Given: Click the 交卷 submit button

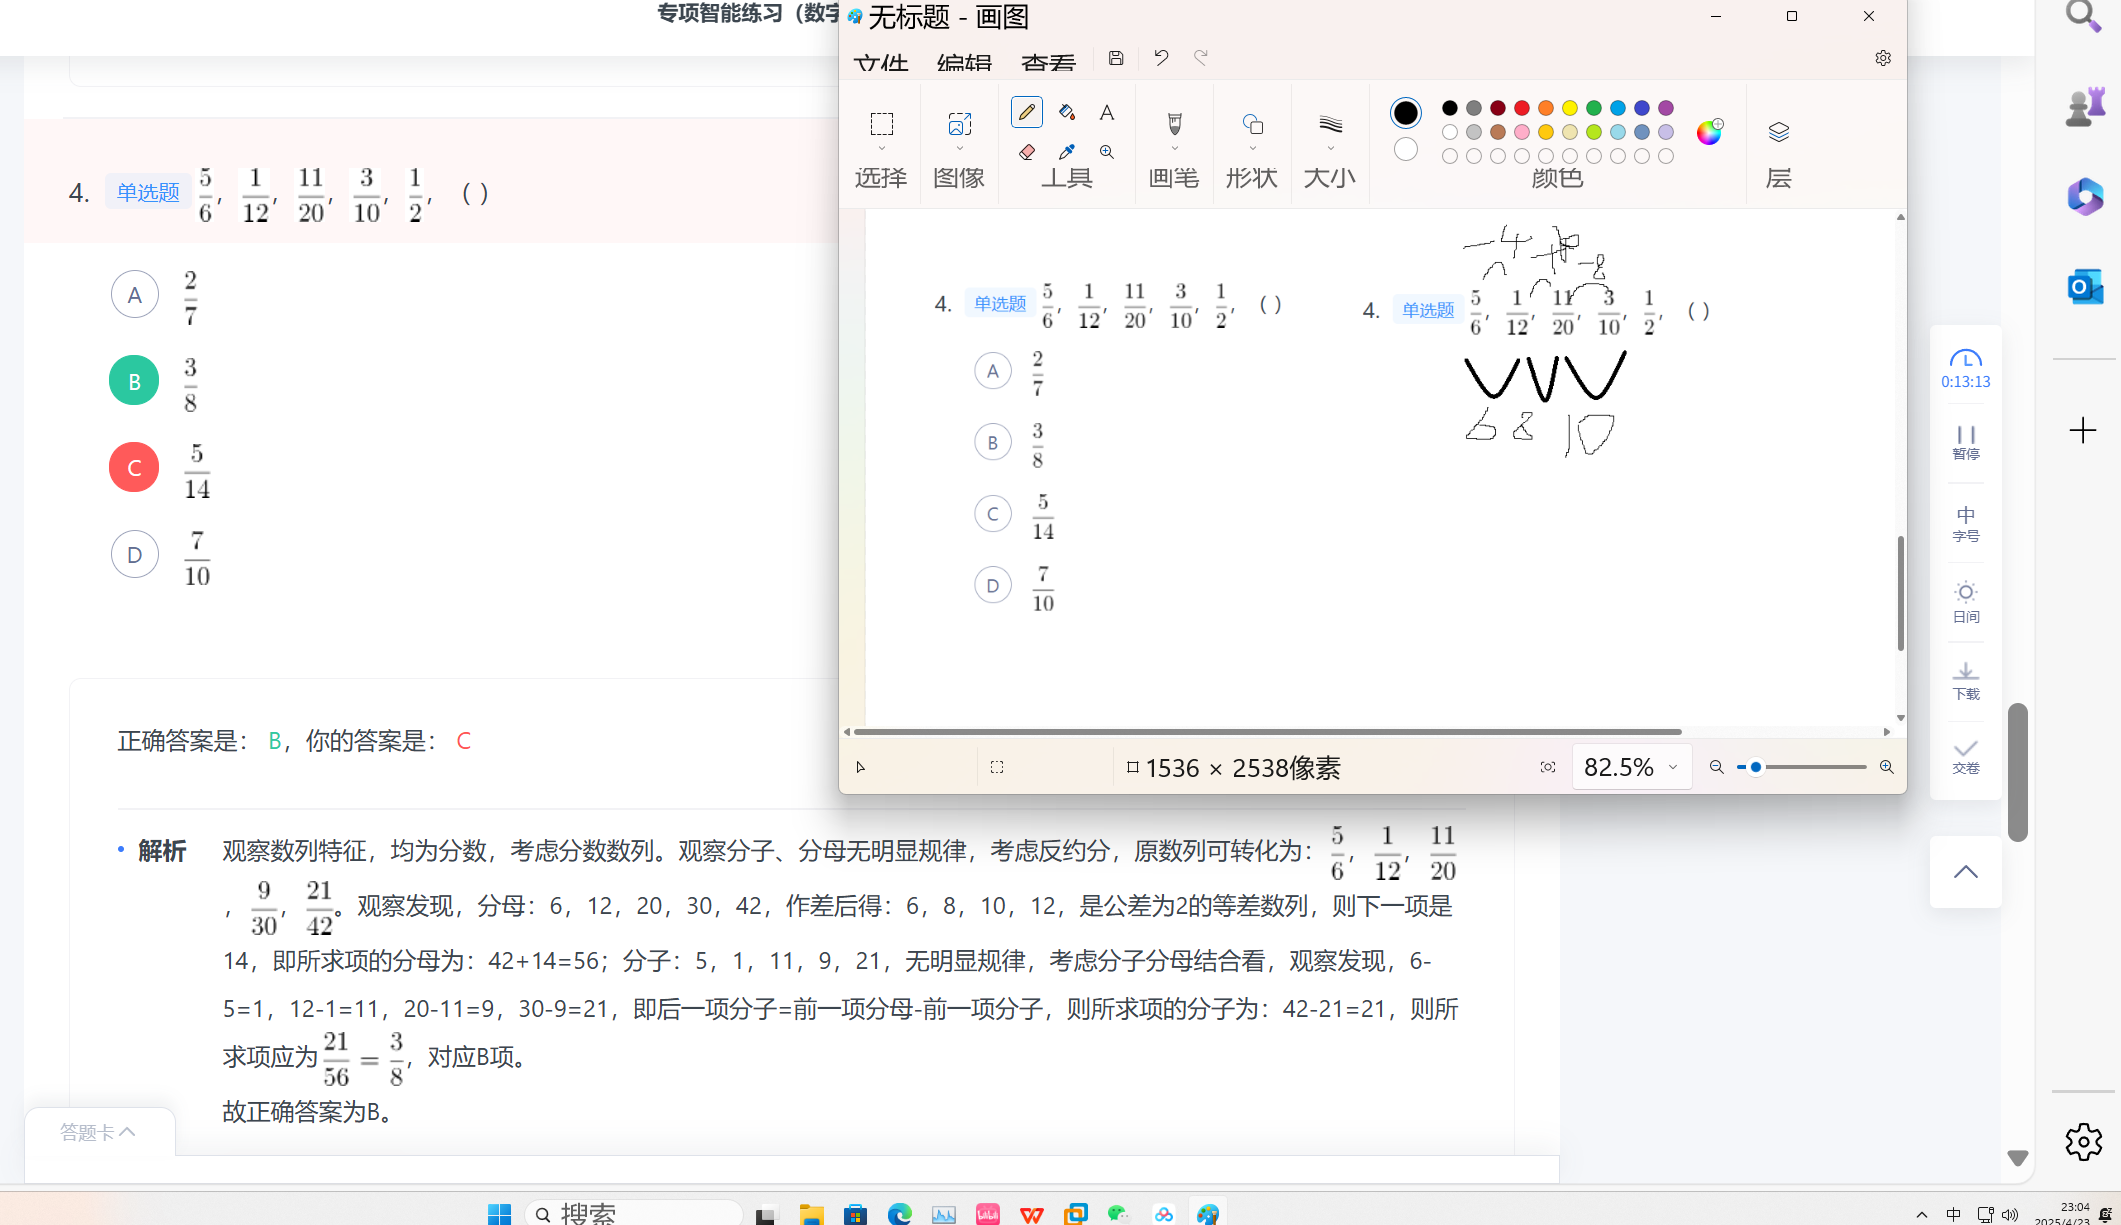Looking at the screenshot, I should [x=1965, y=755].
